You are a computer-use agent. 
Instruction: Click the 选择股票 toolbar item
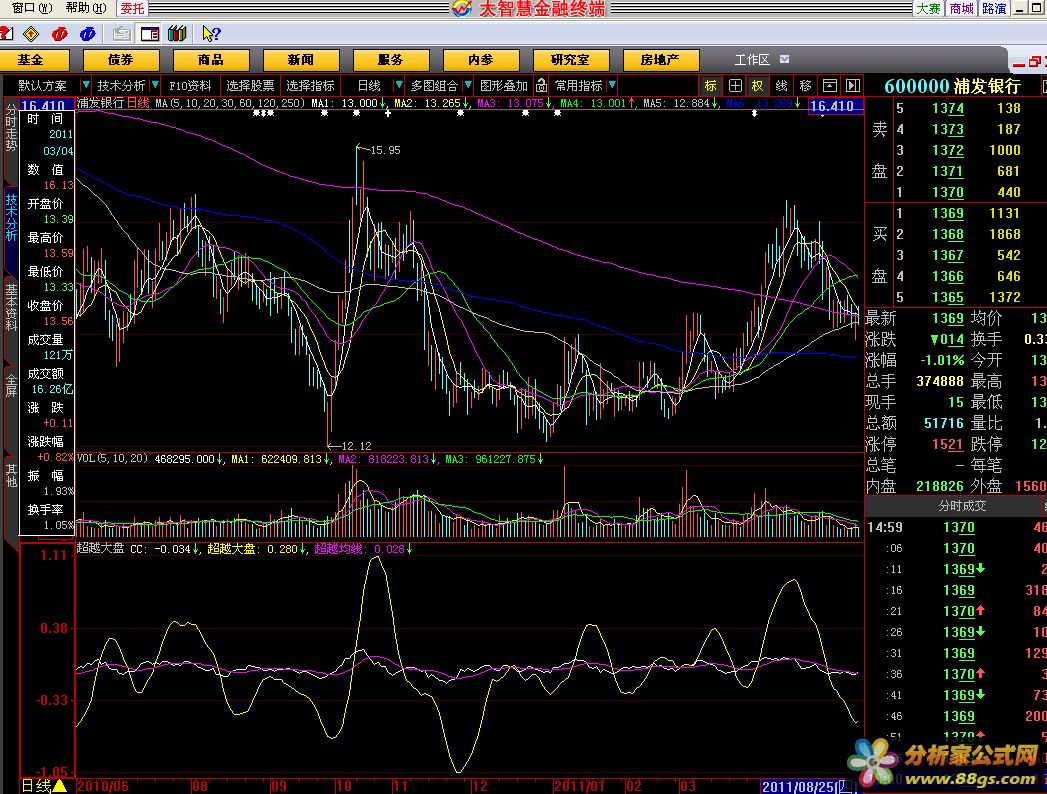[250, 85]
